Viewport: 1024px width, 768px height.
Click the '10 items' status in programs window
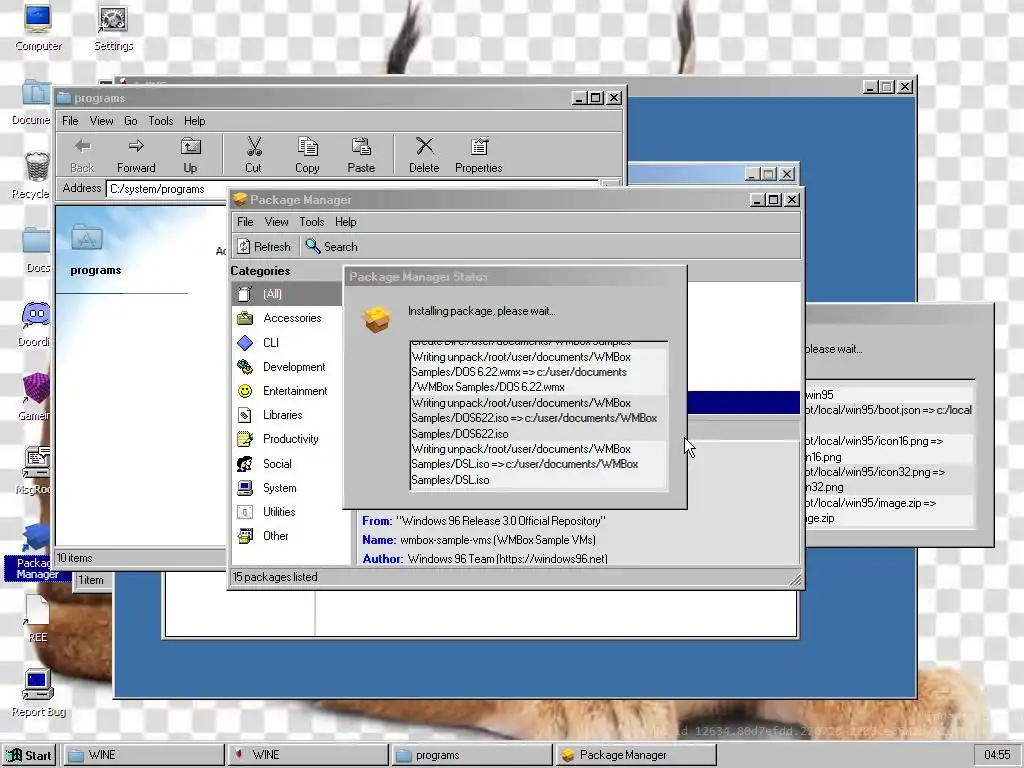[74, 558]
